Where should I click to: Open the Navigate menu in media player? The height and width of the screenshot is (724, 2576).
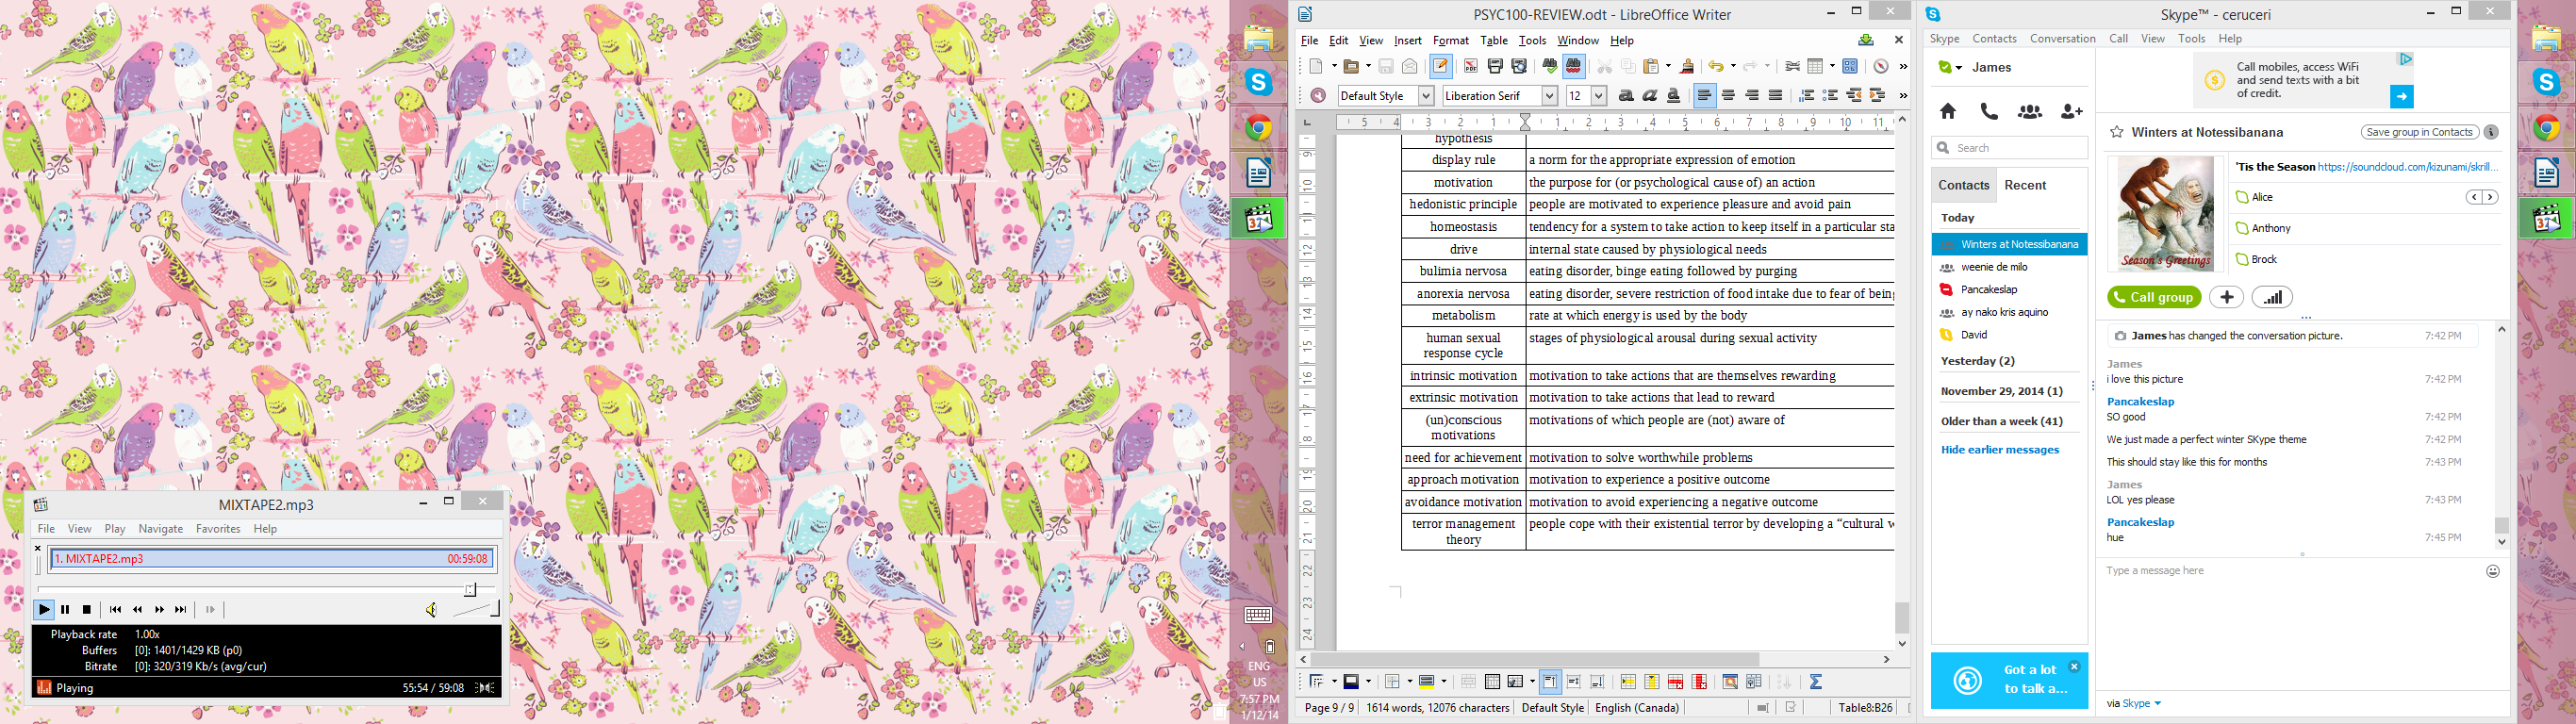click(160, 529)
